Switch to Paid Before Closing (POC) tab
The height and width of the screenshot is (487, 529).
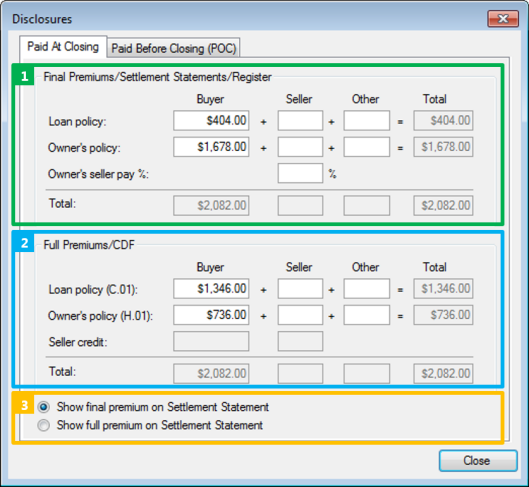173,48
